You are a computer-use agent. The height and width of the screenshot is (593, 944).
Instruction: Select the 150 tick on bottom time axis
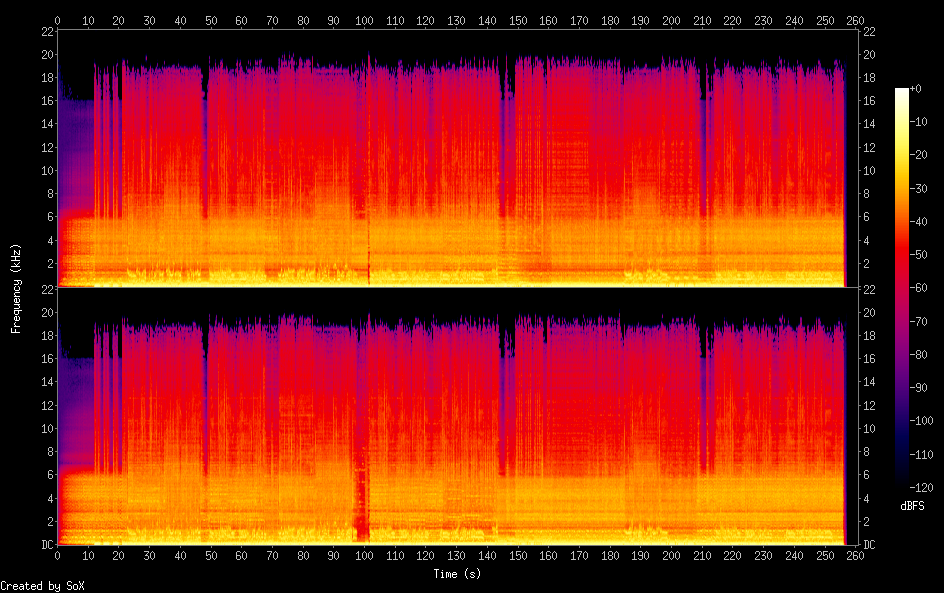(517, 556)
